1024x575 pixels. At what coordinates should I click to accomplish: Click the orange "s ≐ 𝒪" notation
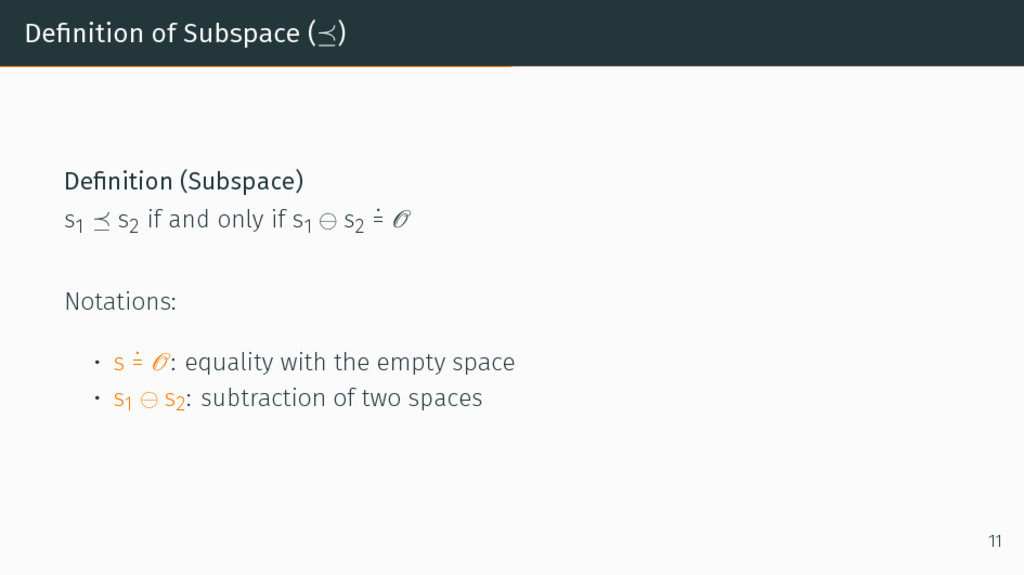click(142, 362)
